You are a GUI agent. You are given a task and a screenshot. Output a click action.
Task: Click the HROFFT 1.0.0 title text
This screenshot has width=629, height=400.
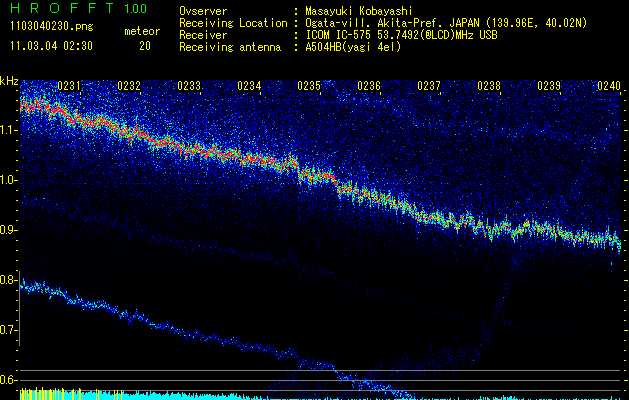[79, 8]
